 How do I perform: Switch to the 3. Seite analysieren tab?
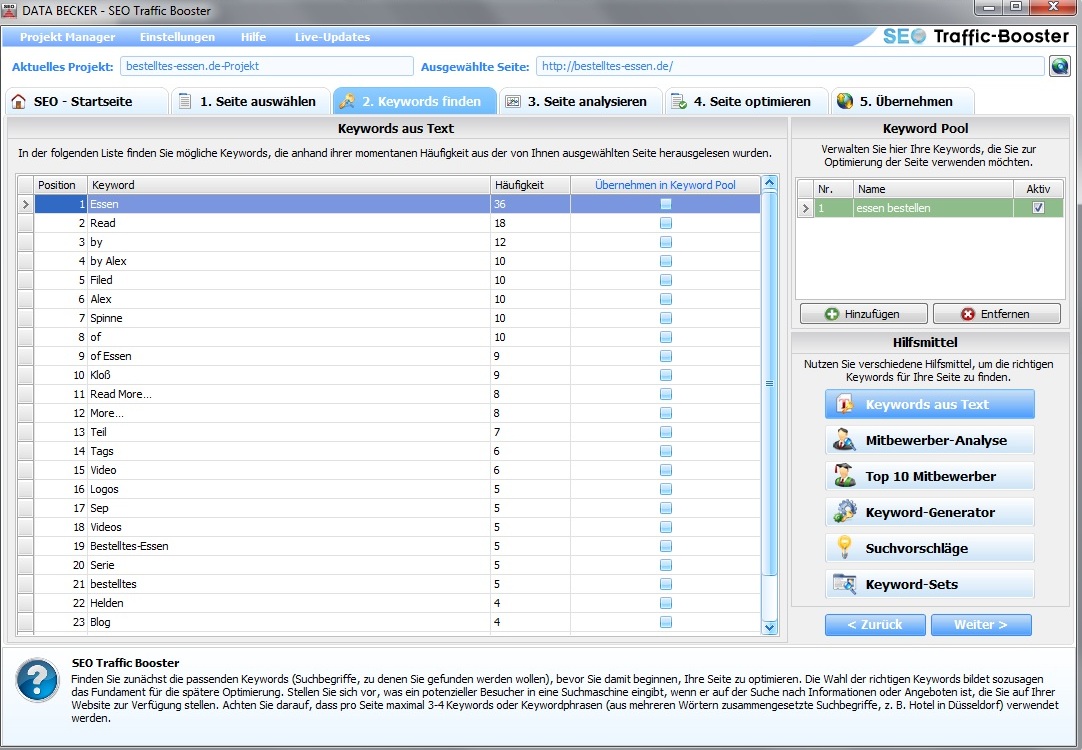[581, 101]
